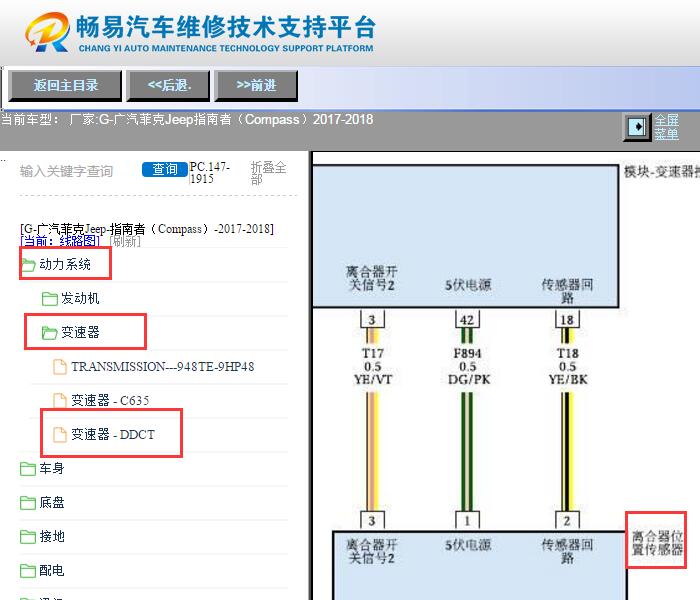Select the 变速器 tree label
The image size is (700, 600).
[80, 332]
